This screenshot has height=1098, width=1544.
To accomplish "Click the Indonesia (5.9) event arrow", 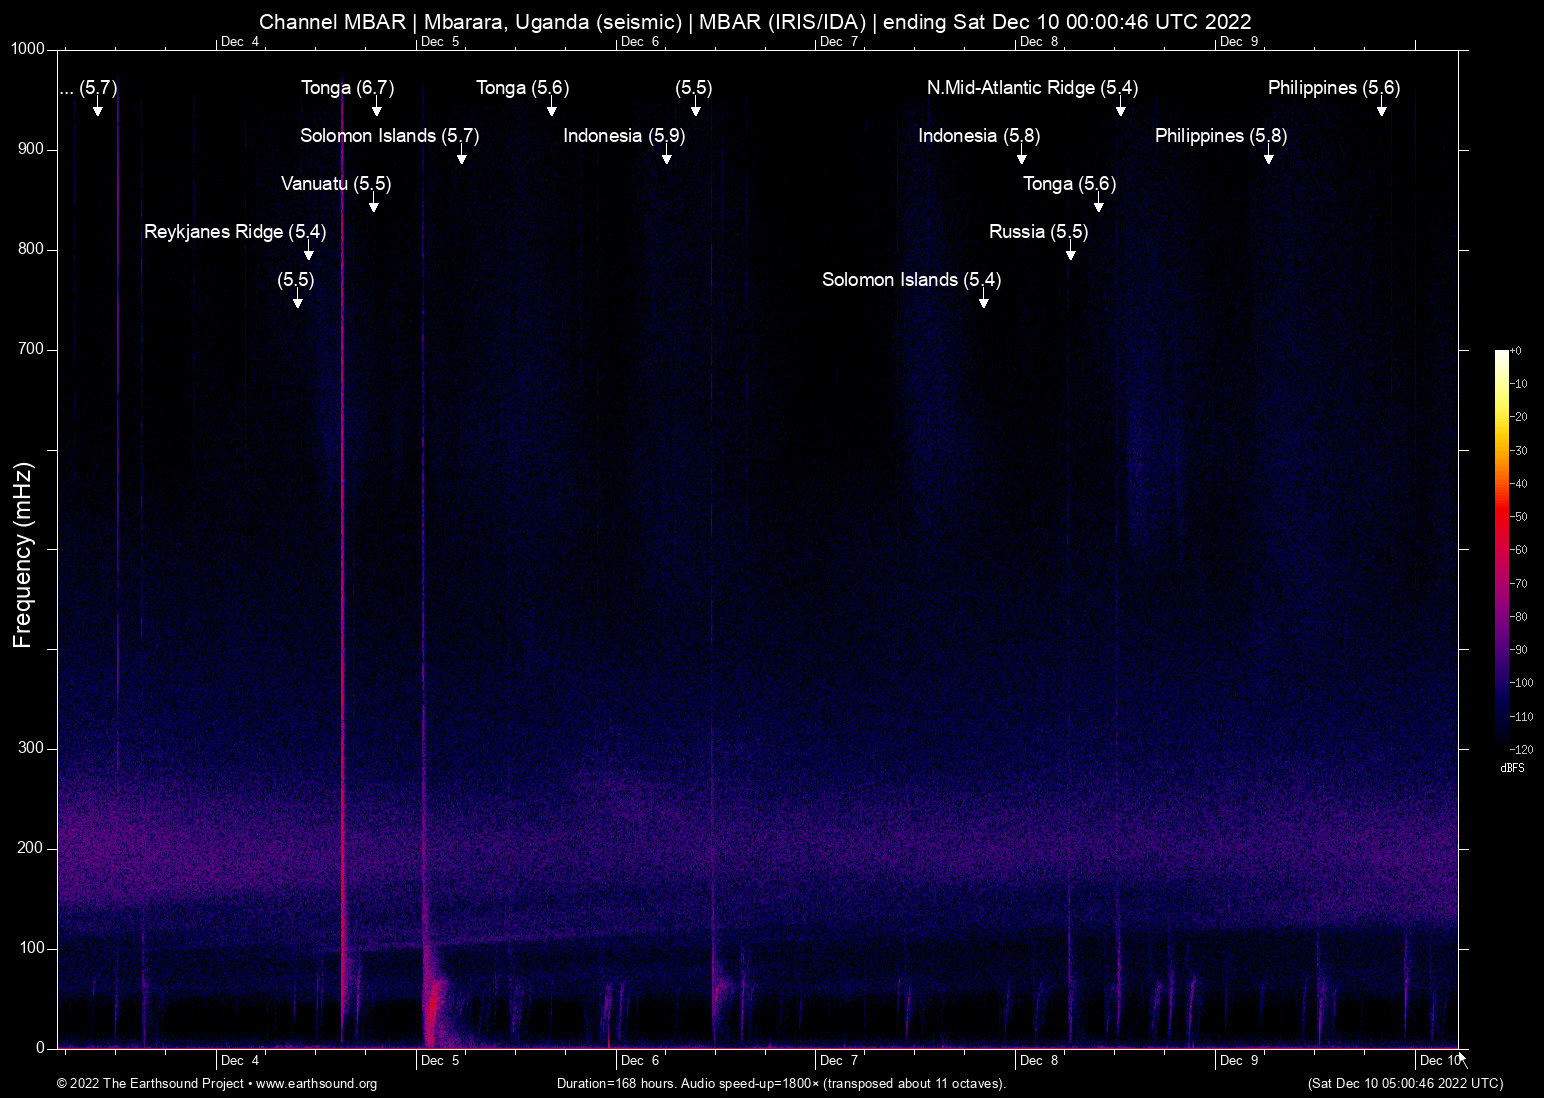I will tap(666, 156).
